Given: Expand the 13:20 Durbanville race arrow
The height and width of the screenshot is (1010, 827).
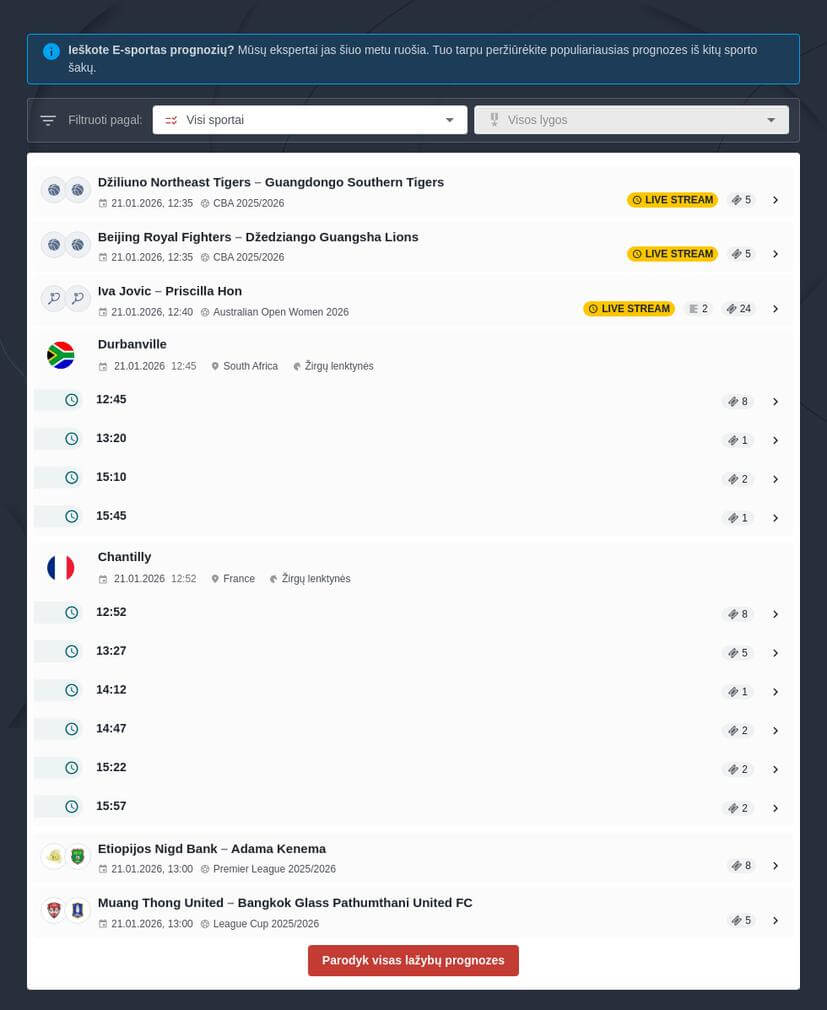Looking at the screenshot, I should click(775, 441).
